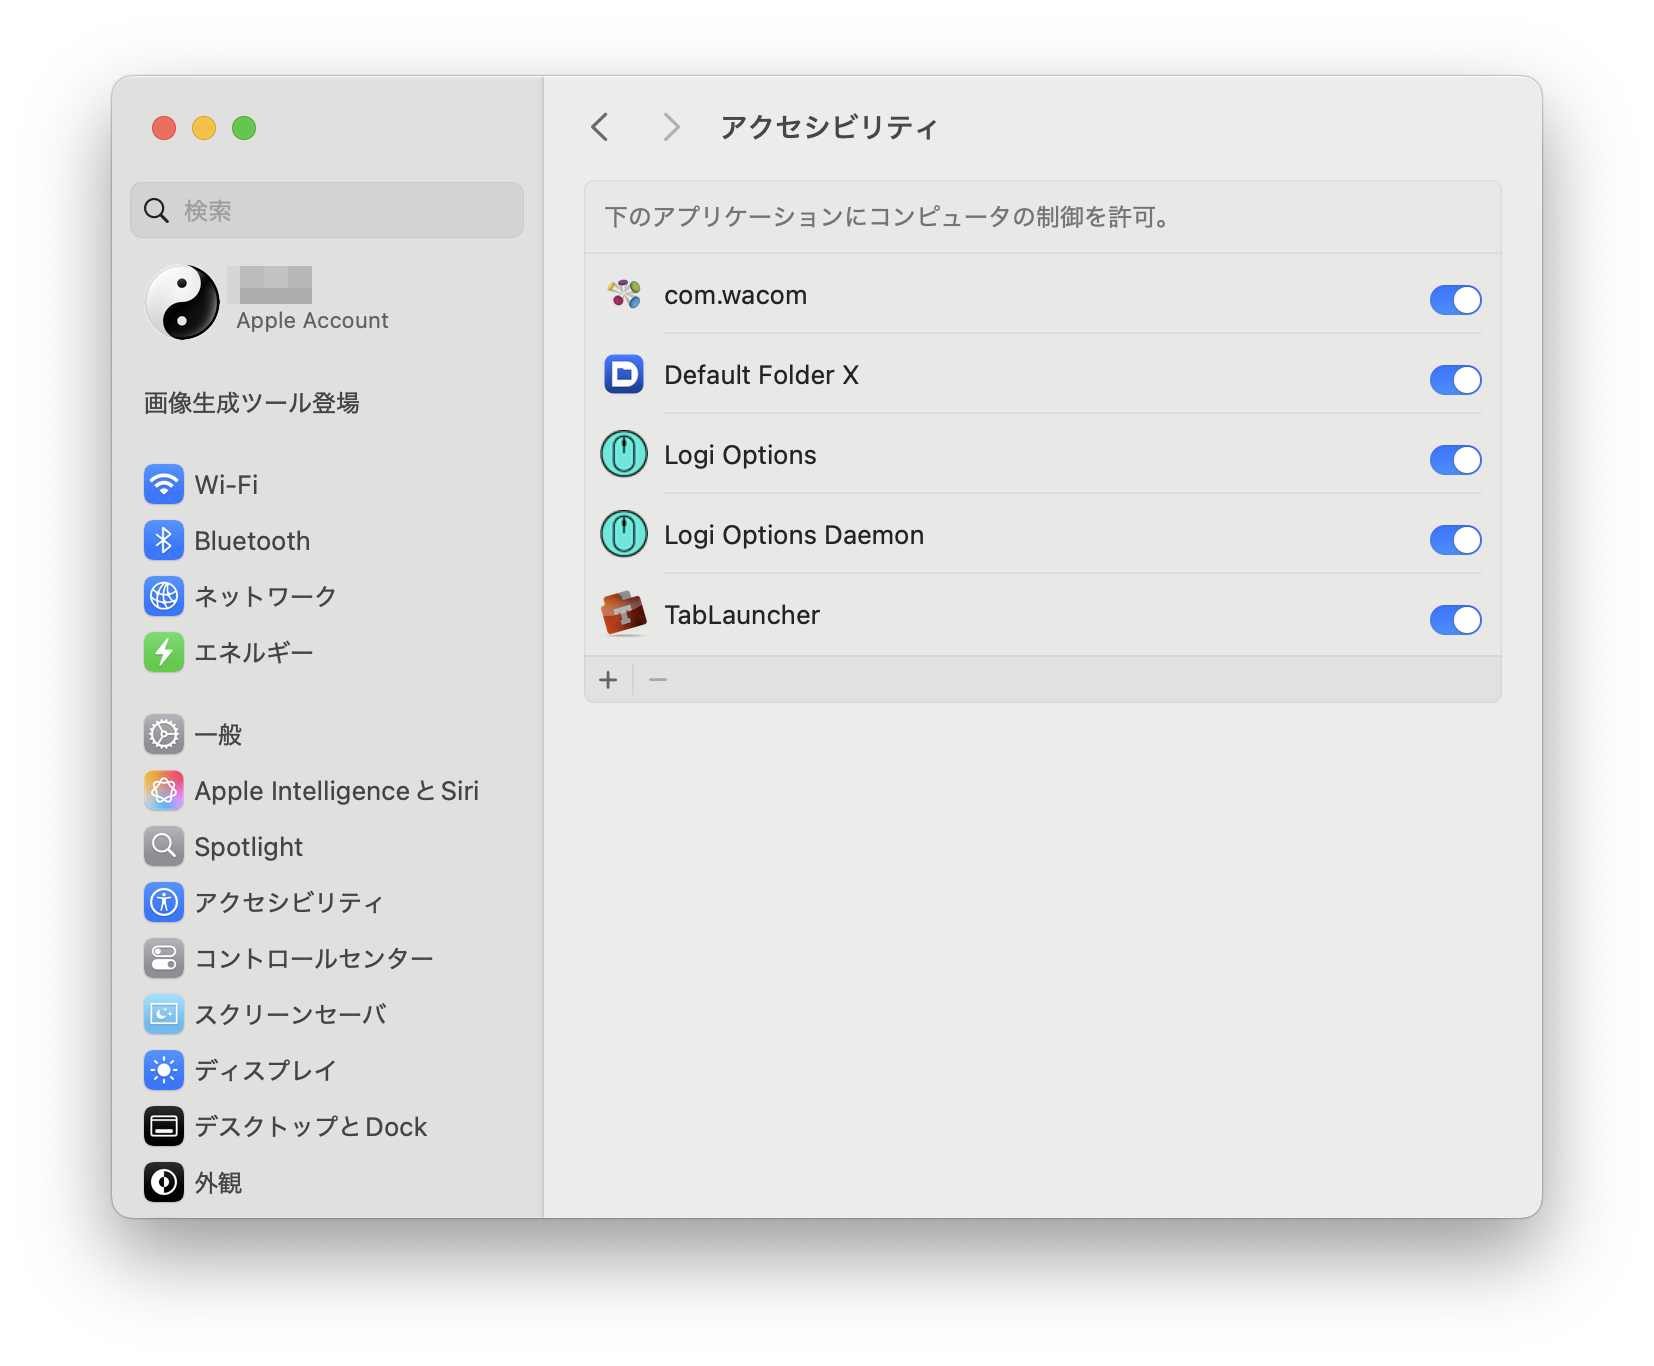Open Apple Intelligence と Siri settings
1654x1366 pixels.
336,791
